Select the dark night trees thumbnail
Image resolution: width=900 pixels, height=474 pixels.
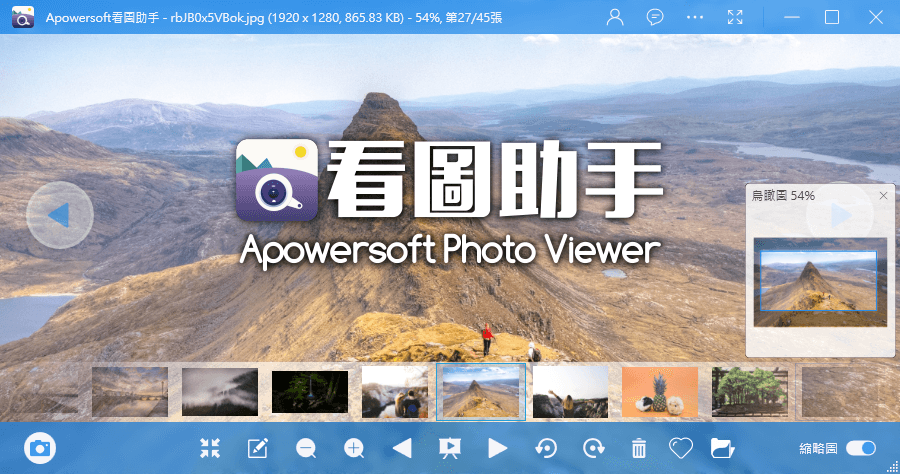pos(310,392)
